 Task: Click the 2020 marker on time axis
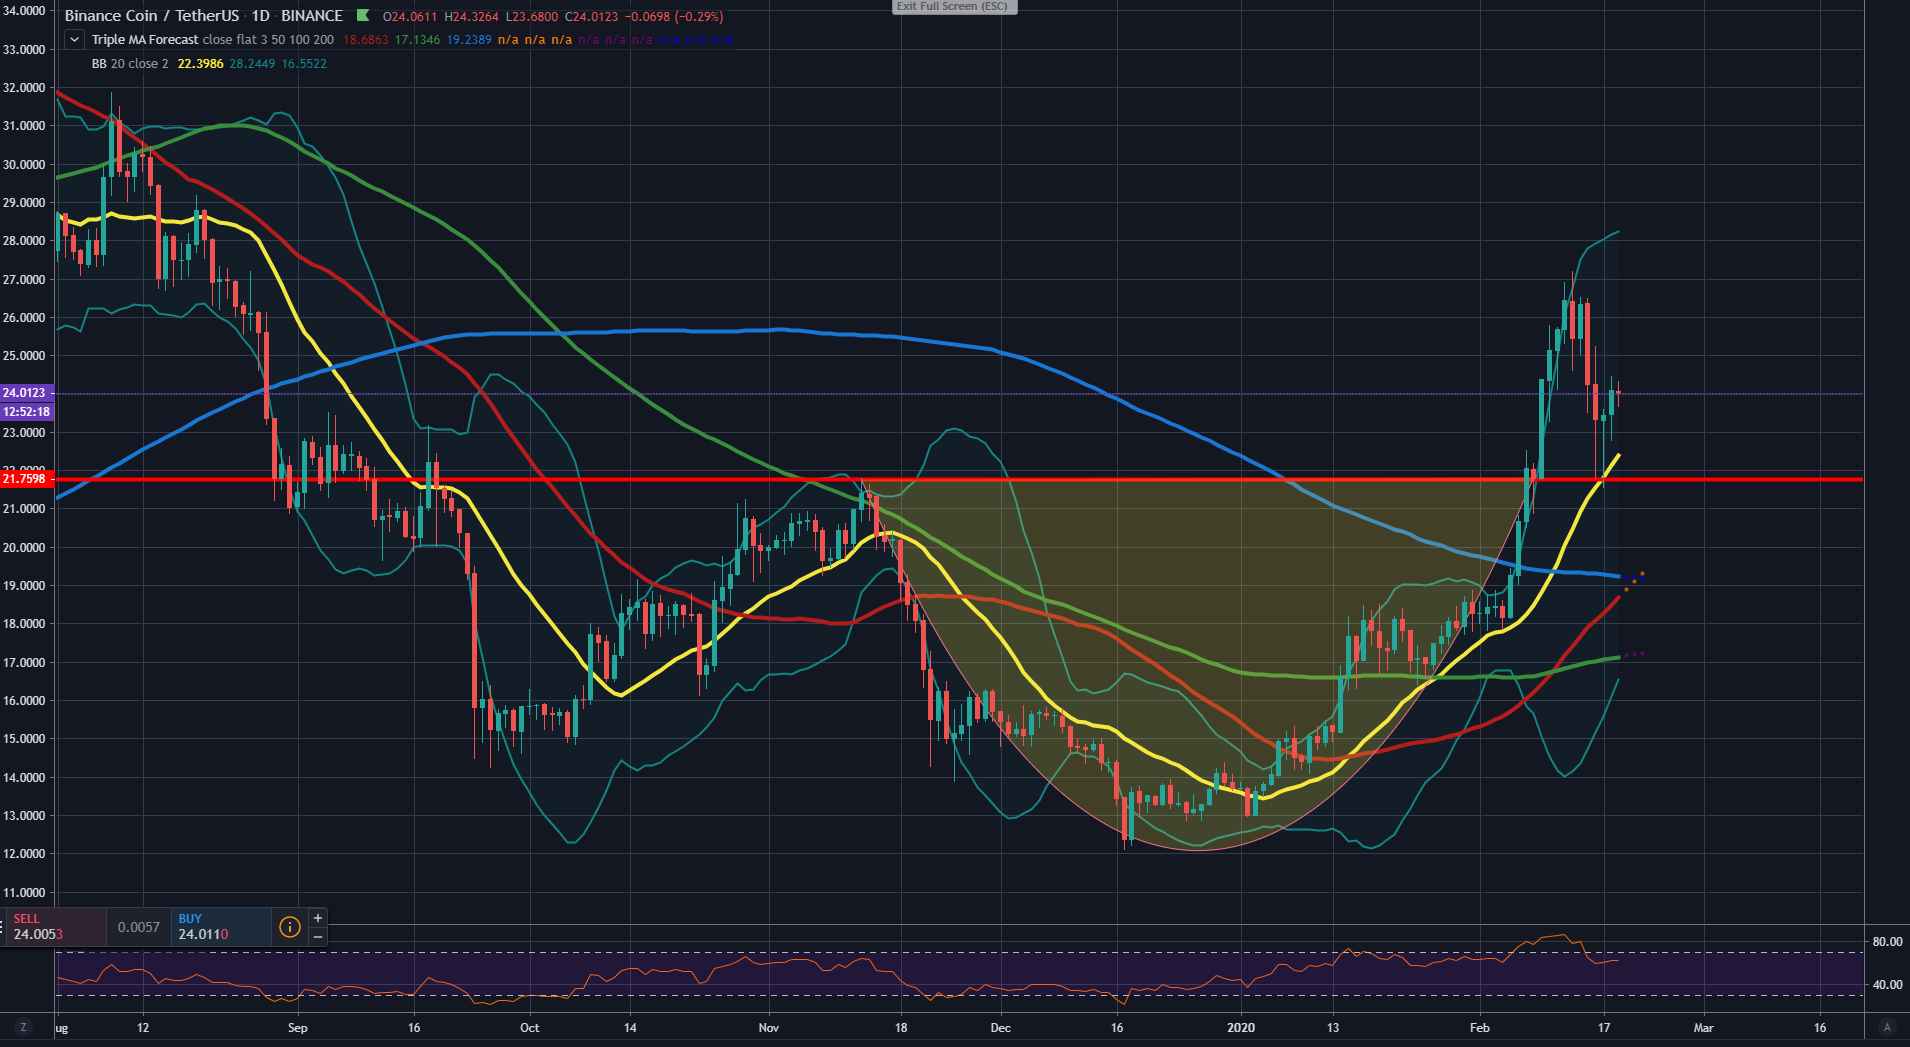pyautogui.click(x=1240, y=1028)
